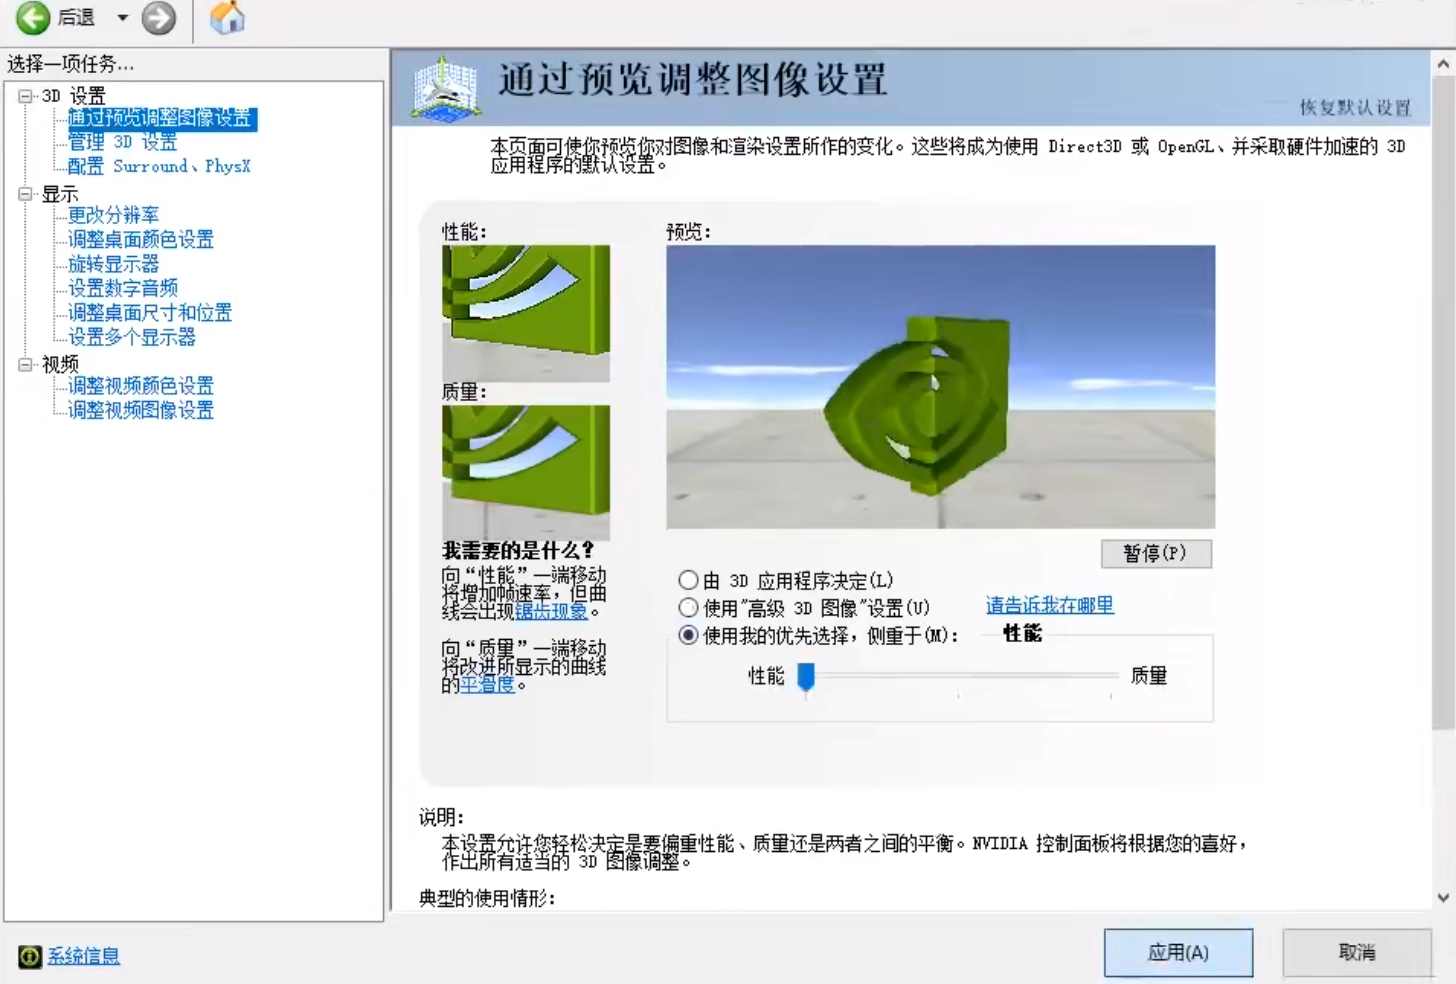Click the green Back arrow icon
The image size is (1456, 984).
point(33,18)
